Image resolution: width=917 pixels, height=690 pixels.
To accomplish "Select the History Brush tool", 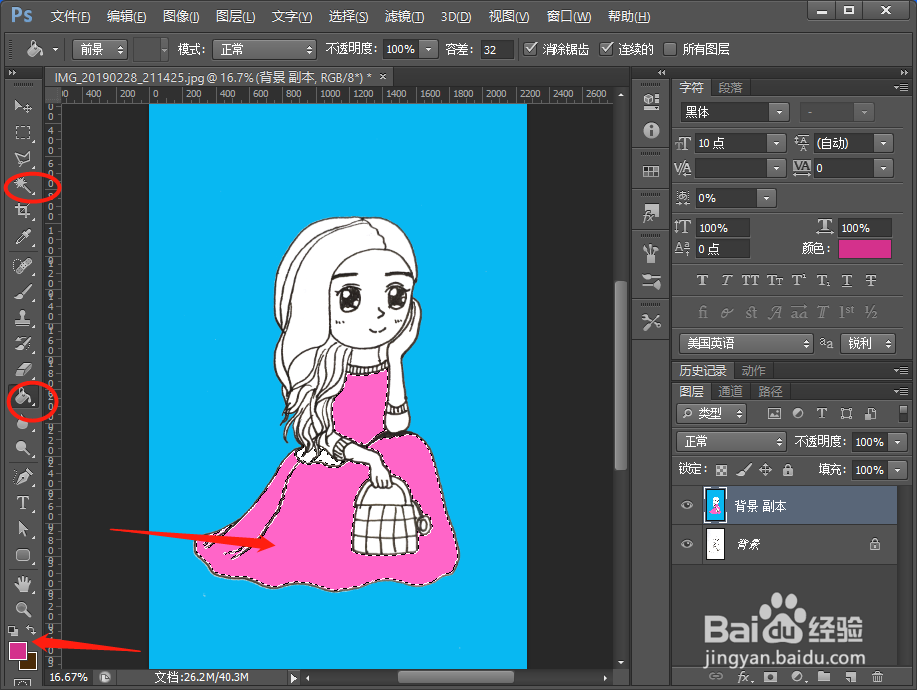I will click(x=23, y=344).
